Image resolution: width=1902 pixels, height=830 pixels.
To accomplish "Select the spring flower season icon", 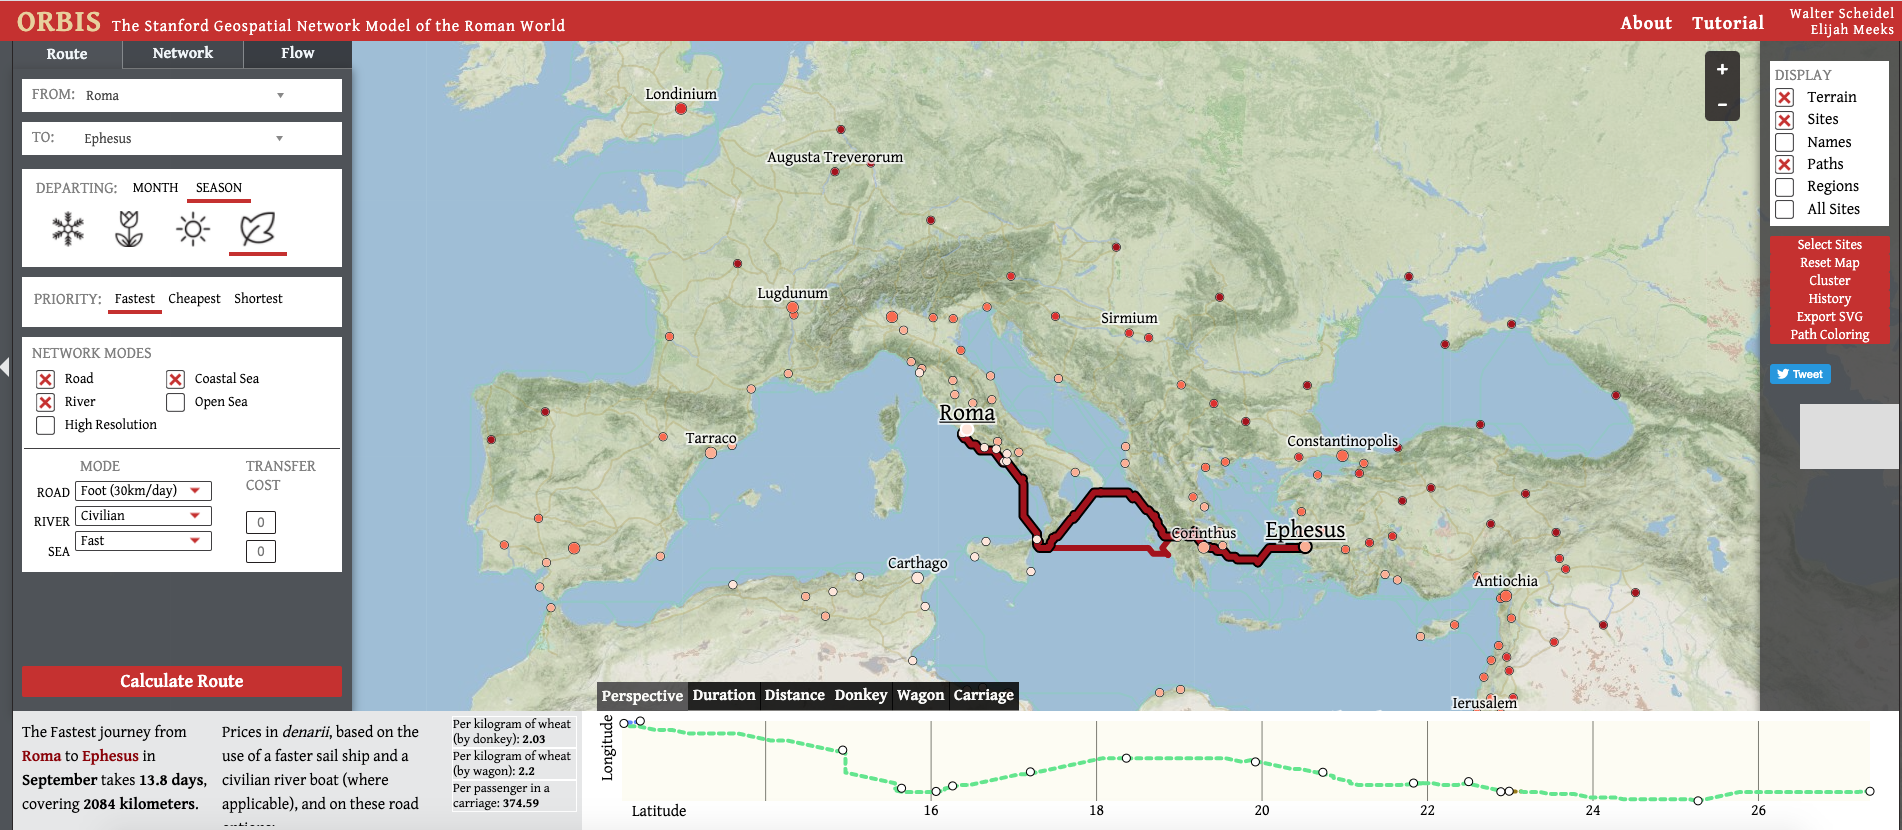I will point(129,229).
